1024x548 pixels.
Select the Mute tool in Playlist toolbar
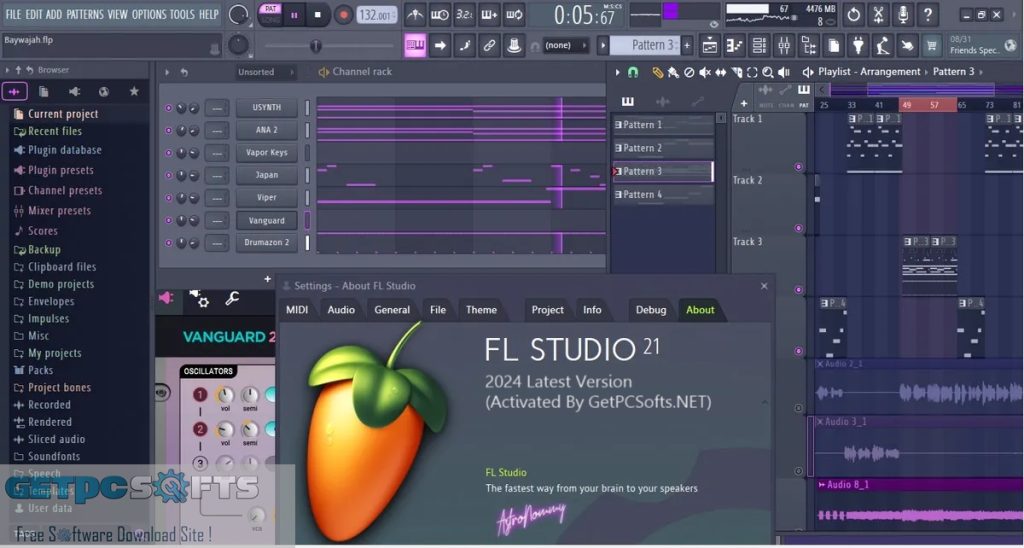point(705,73)
